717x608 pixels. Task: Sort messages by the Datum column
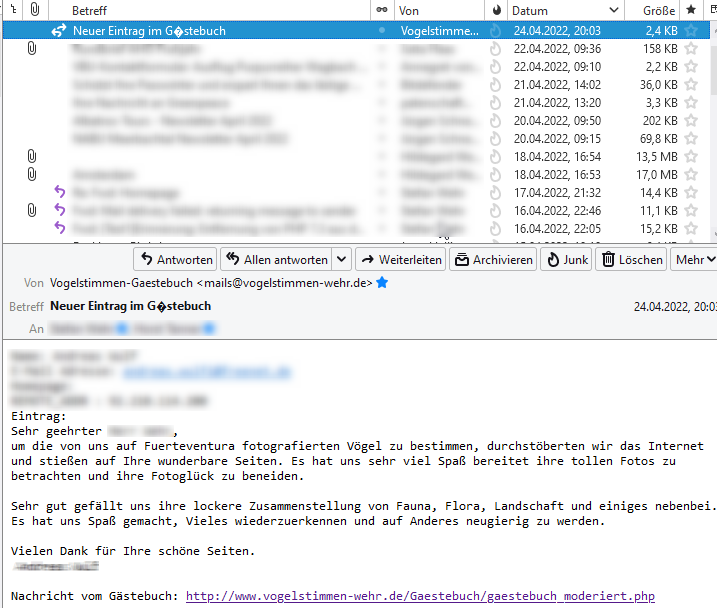[530, 10]
